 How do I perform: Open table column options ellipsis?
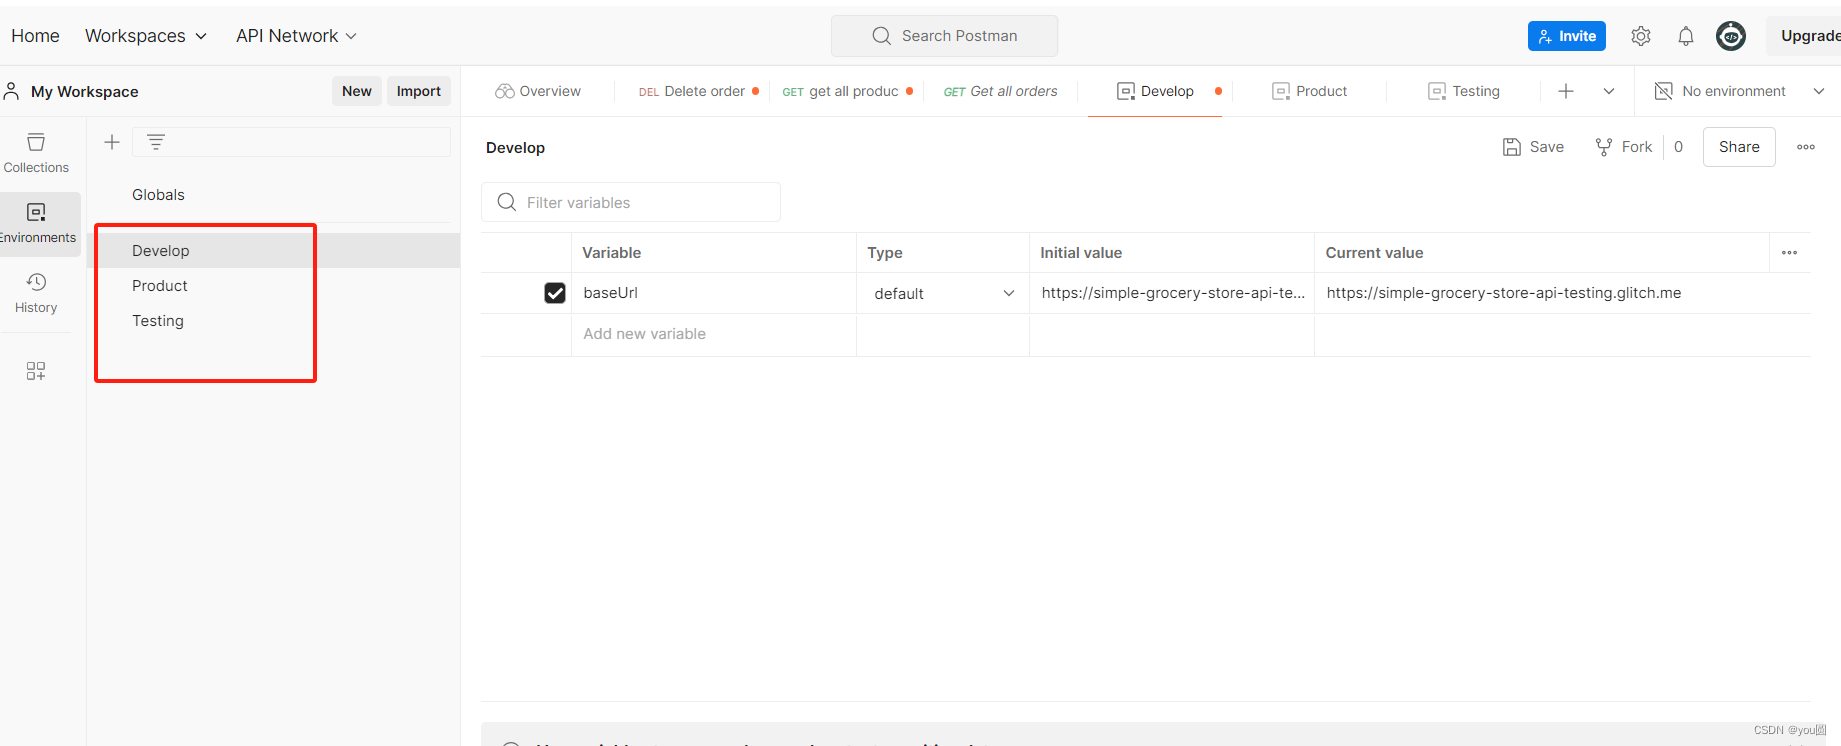pos(1790,253)
